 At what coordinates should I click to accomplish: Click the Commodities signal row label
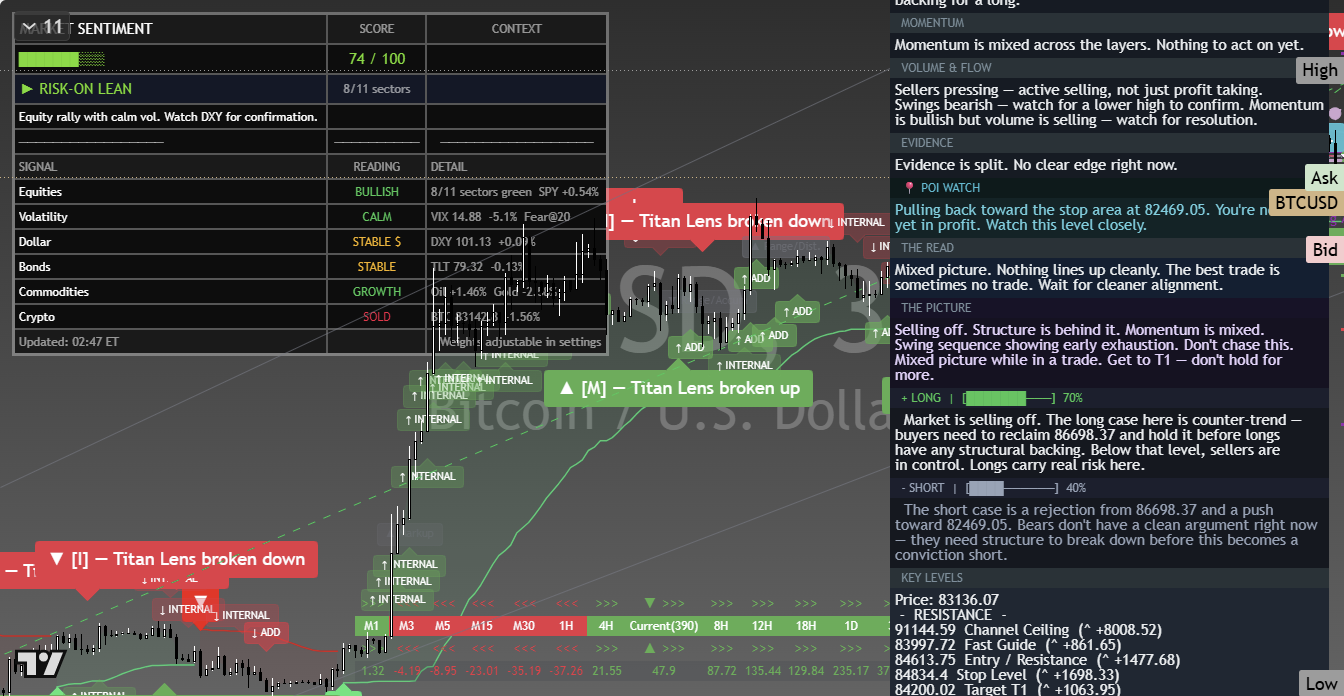[x=53, y=292]
